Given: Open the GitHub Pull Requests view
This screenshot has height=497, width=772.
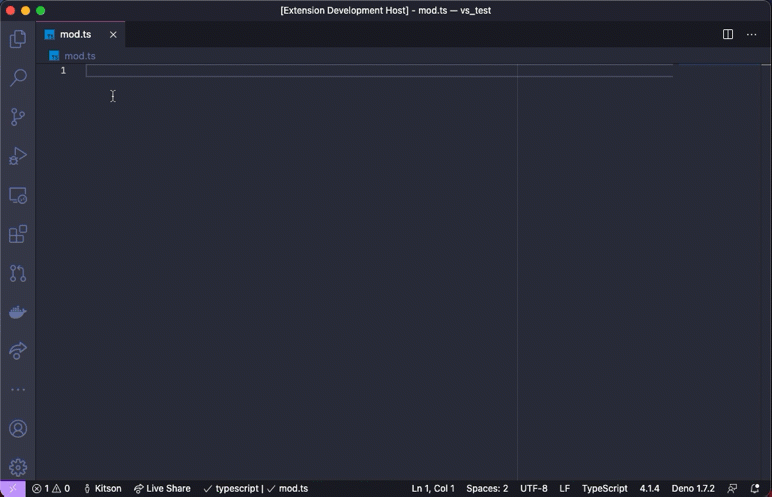Looking at the screenshot, I should [x=18, y=273].
